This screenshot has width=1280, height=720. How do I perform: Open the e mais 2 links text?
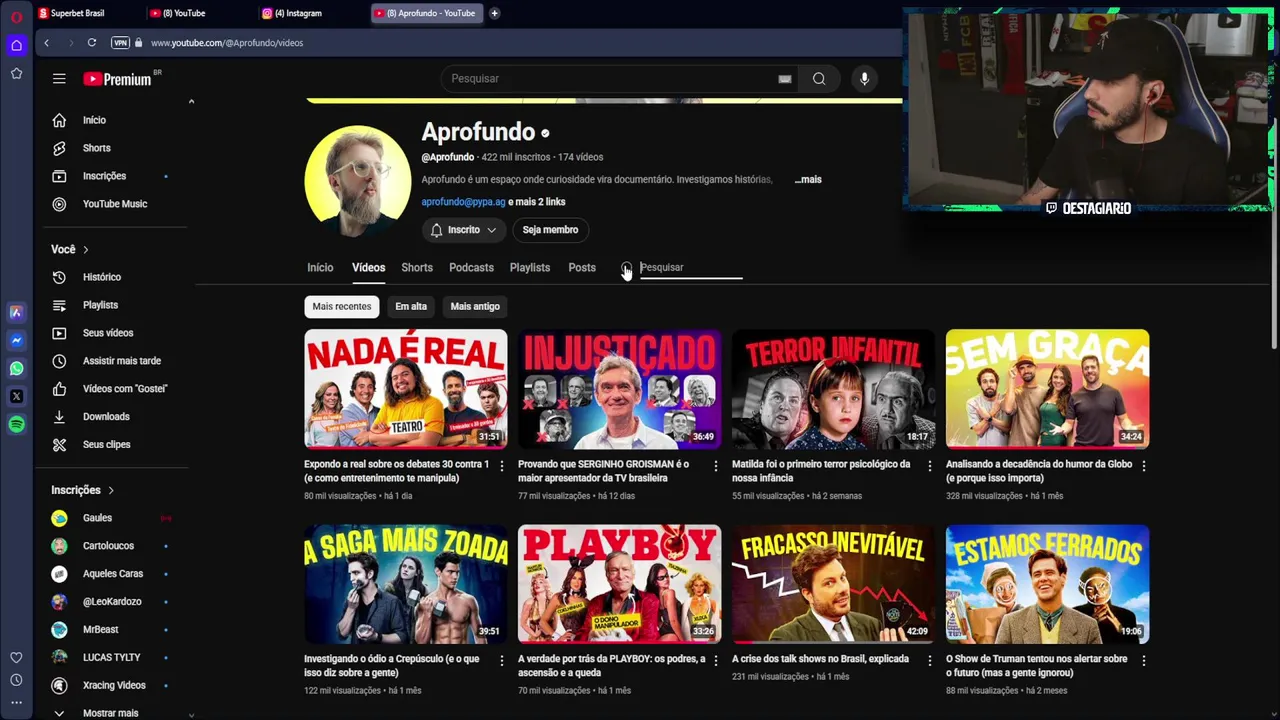pos(537,202)
